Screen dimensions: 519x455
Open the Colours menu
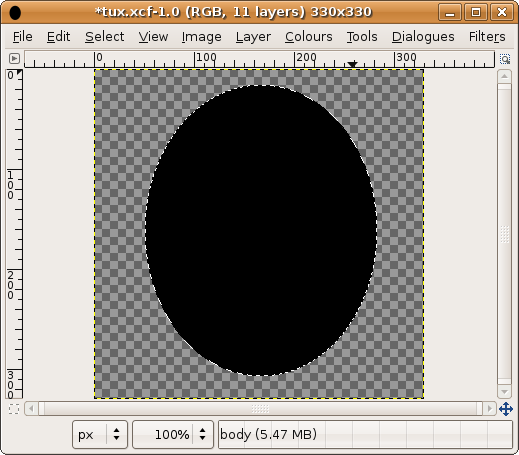308,36
